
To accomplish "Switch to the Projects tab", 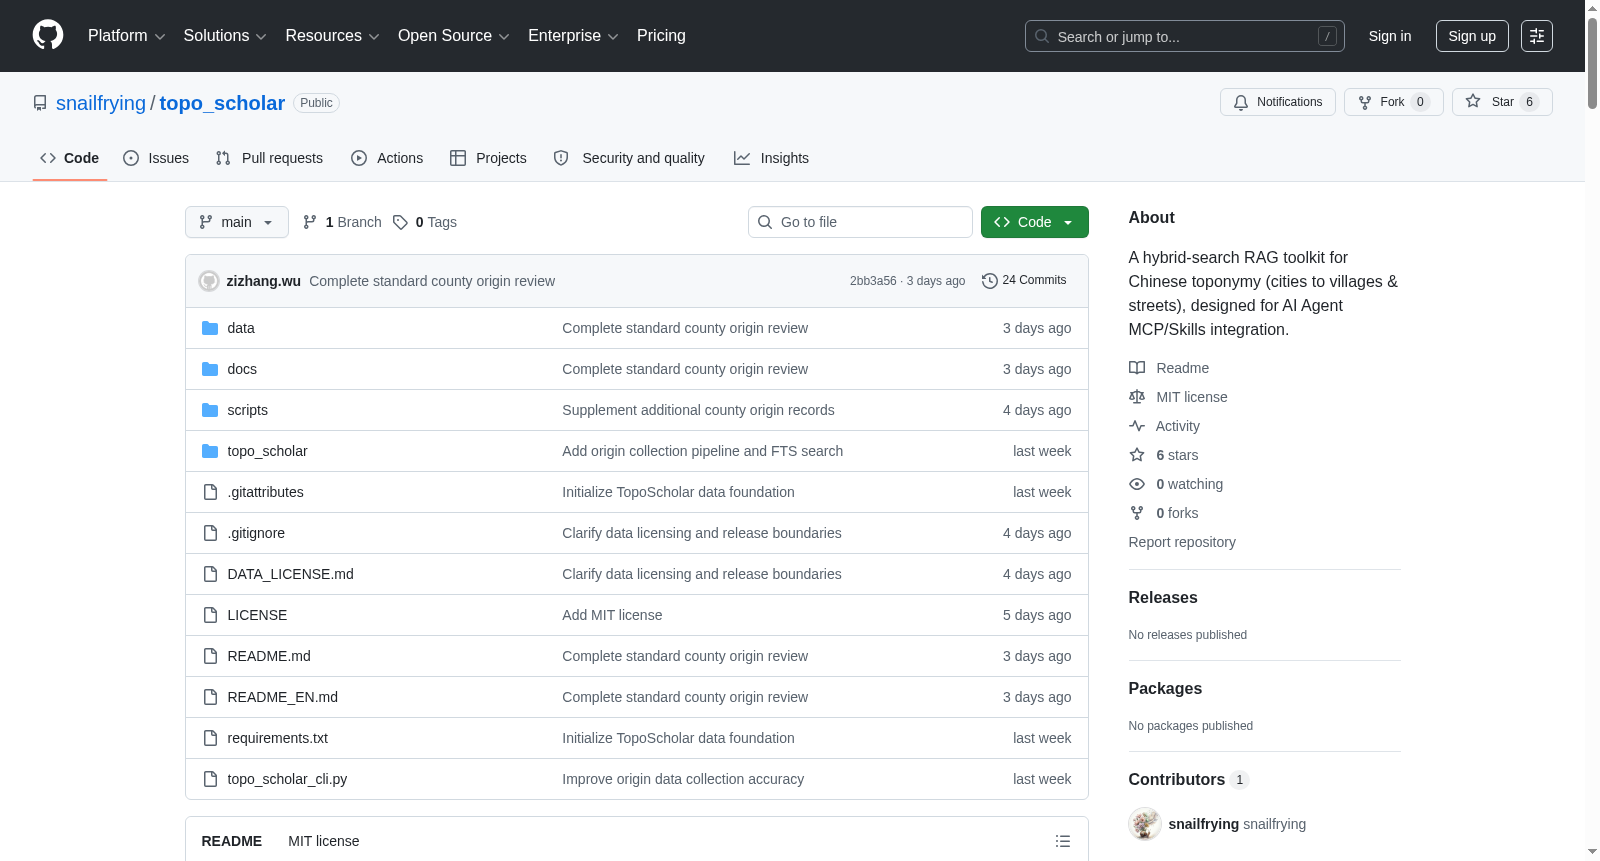I will pyautogui.click(x=488, y=158).
